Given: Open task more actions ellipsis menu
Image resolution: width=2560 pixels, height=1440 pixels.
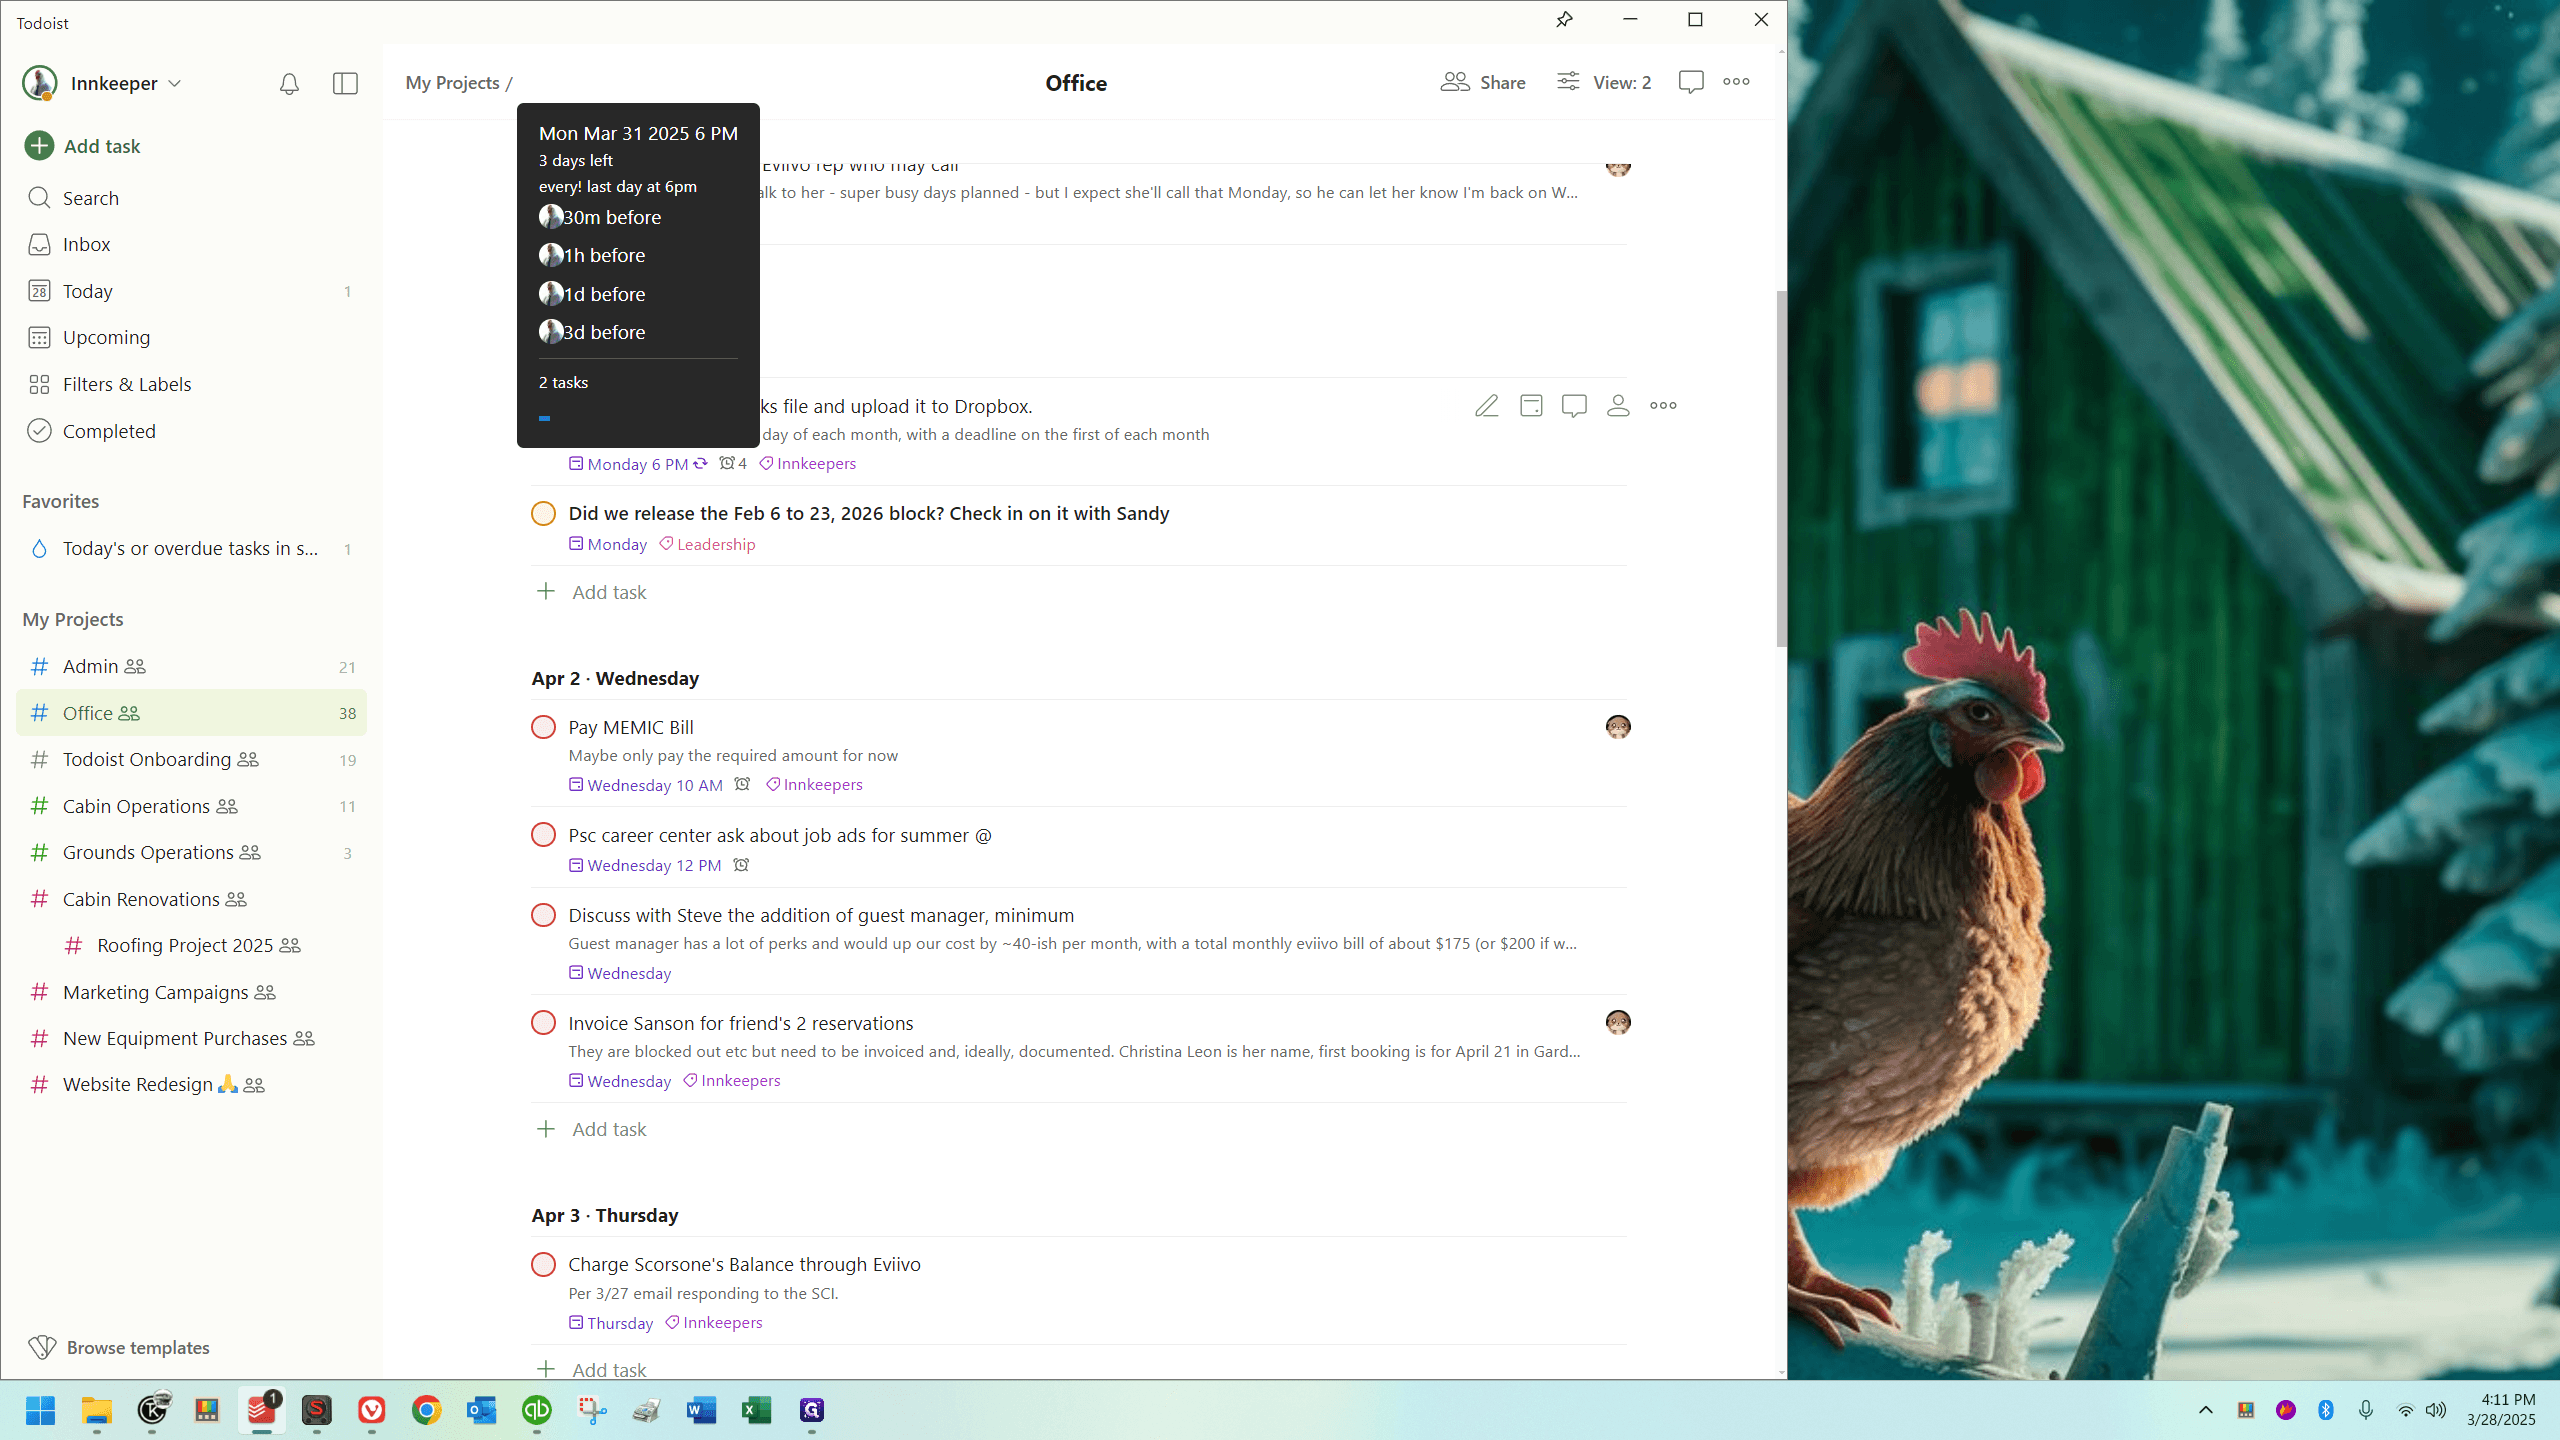Looking at the screenshot, I should [x=1663, y=406].
